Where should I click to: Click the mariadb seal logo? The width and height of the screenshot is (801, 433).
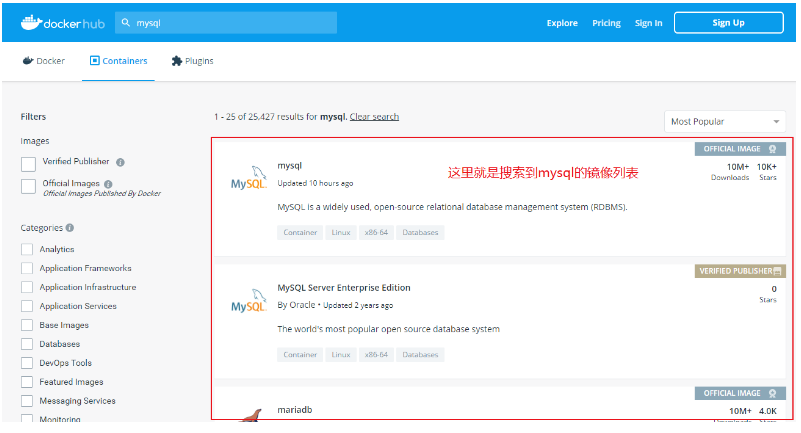(251, 415)
